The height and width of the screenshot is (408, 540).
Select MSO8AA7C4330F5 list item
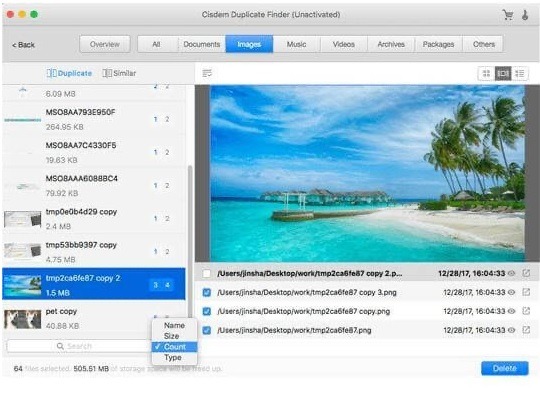pos(94,152)
